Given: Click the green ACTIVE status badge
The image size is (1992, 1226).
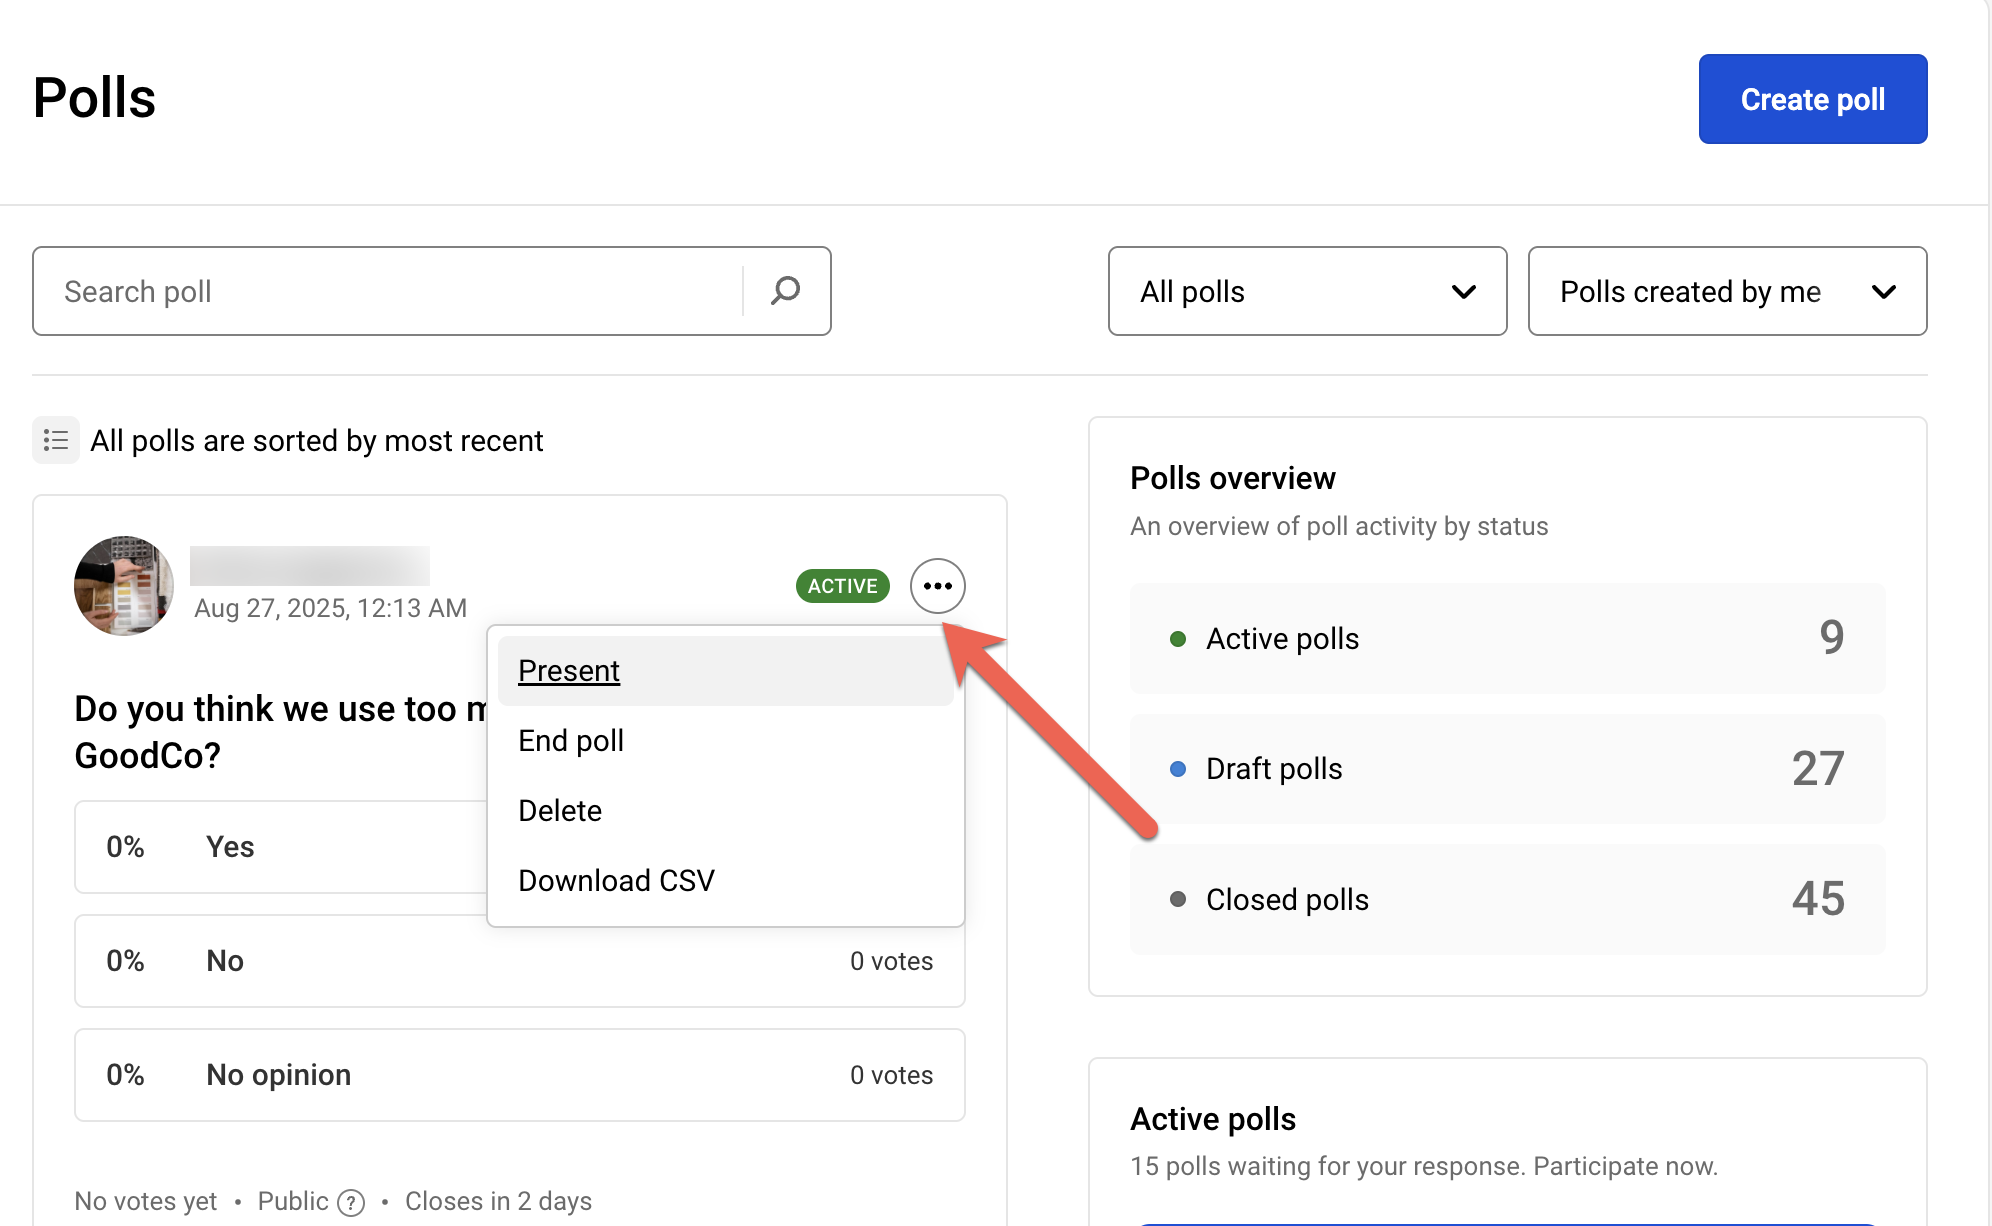Looking at the screenshot, I should 842,586.
